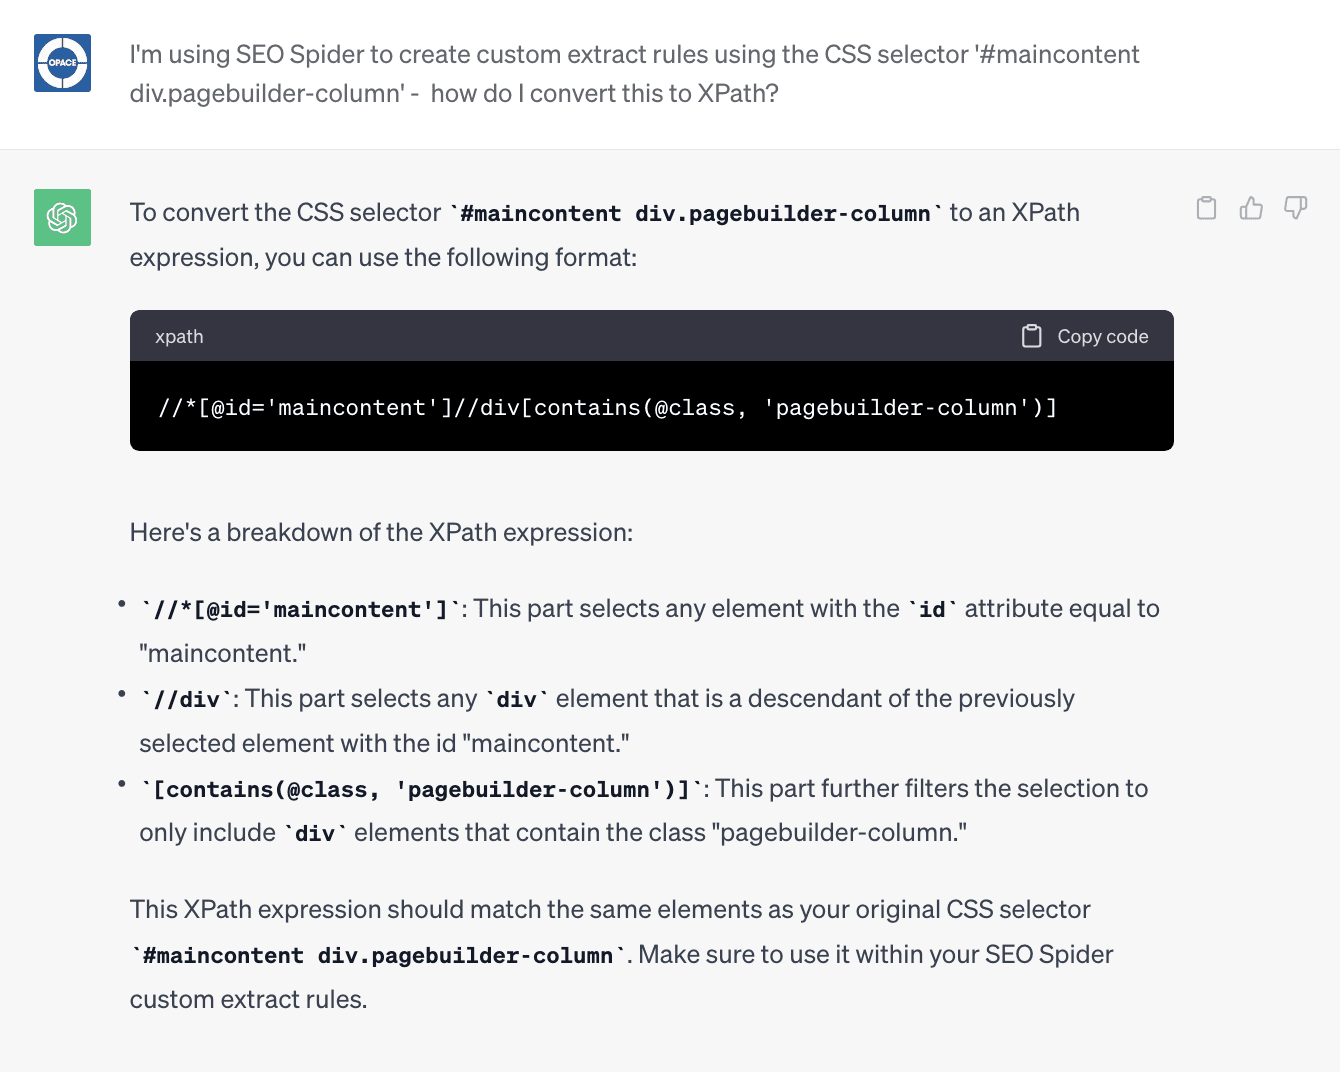Copy the whole response with the clipboard icon
1340x1072 pixels.
click(x=1207, y=208)
